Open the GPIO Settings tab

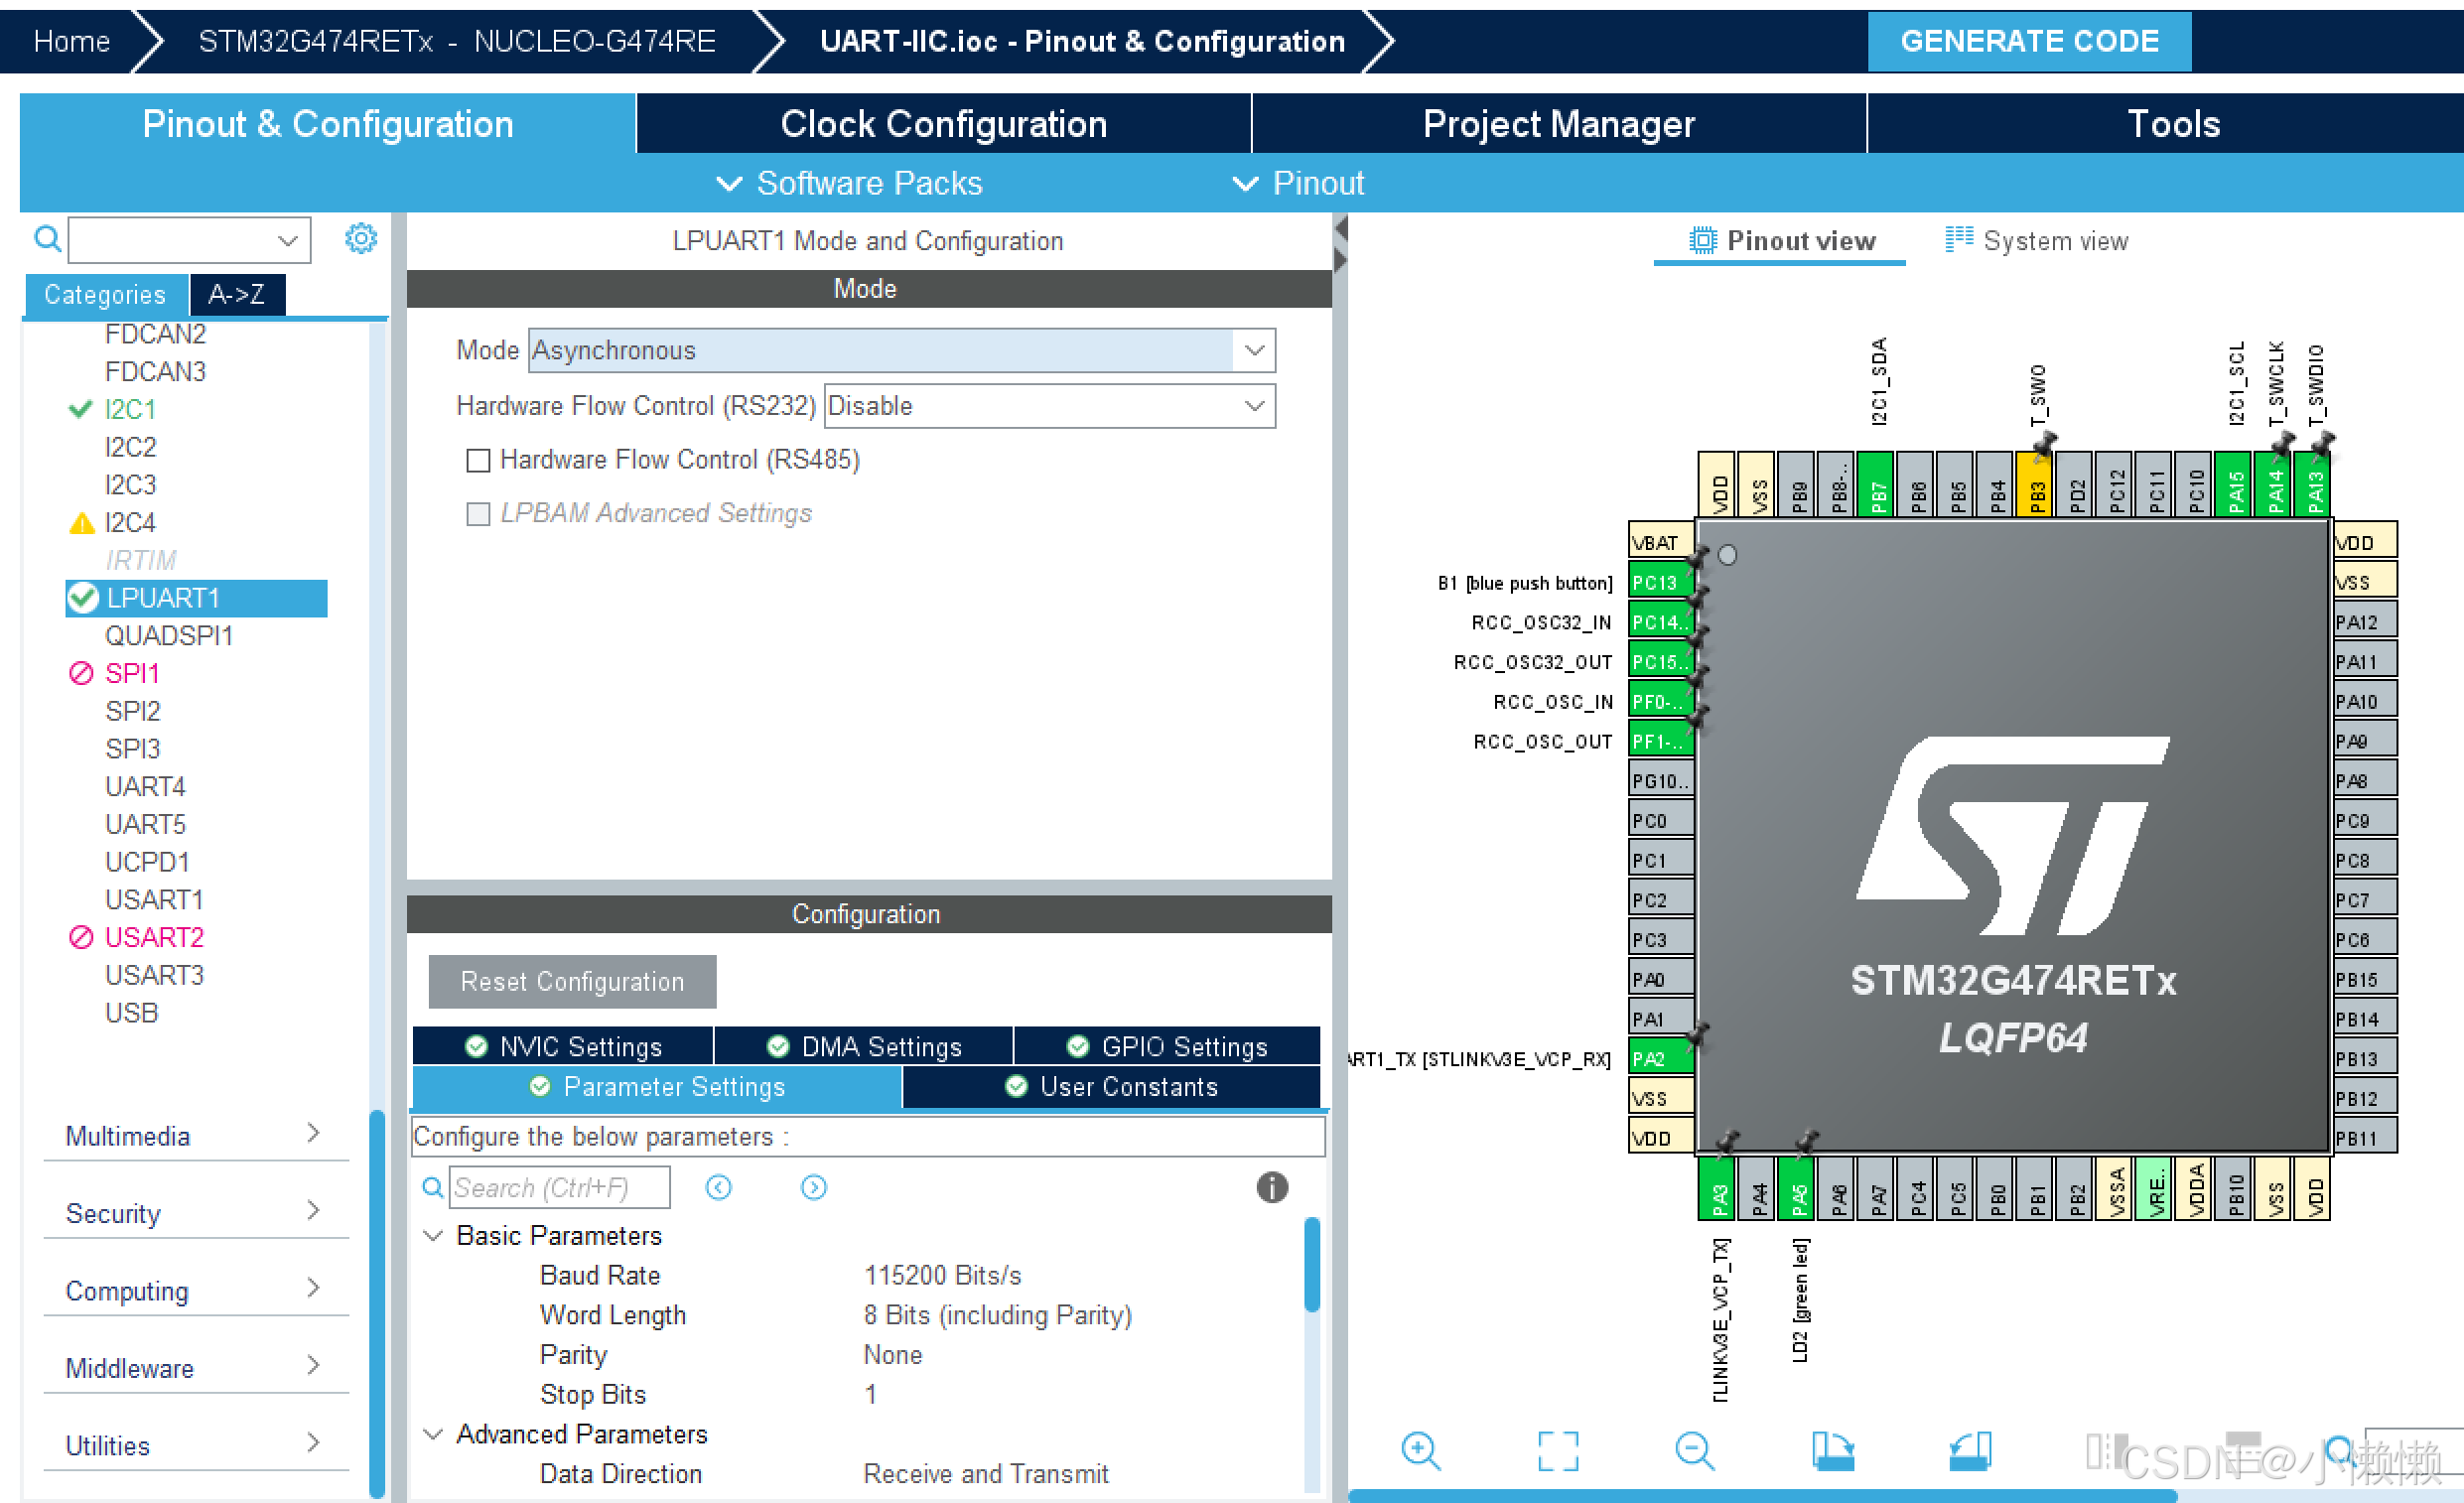coord(1167,1046)
